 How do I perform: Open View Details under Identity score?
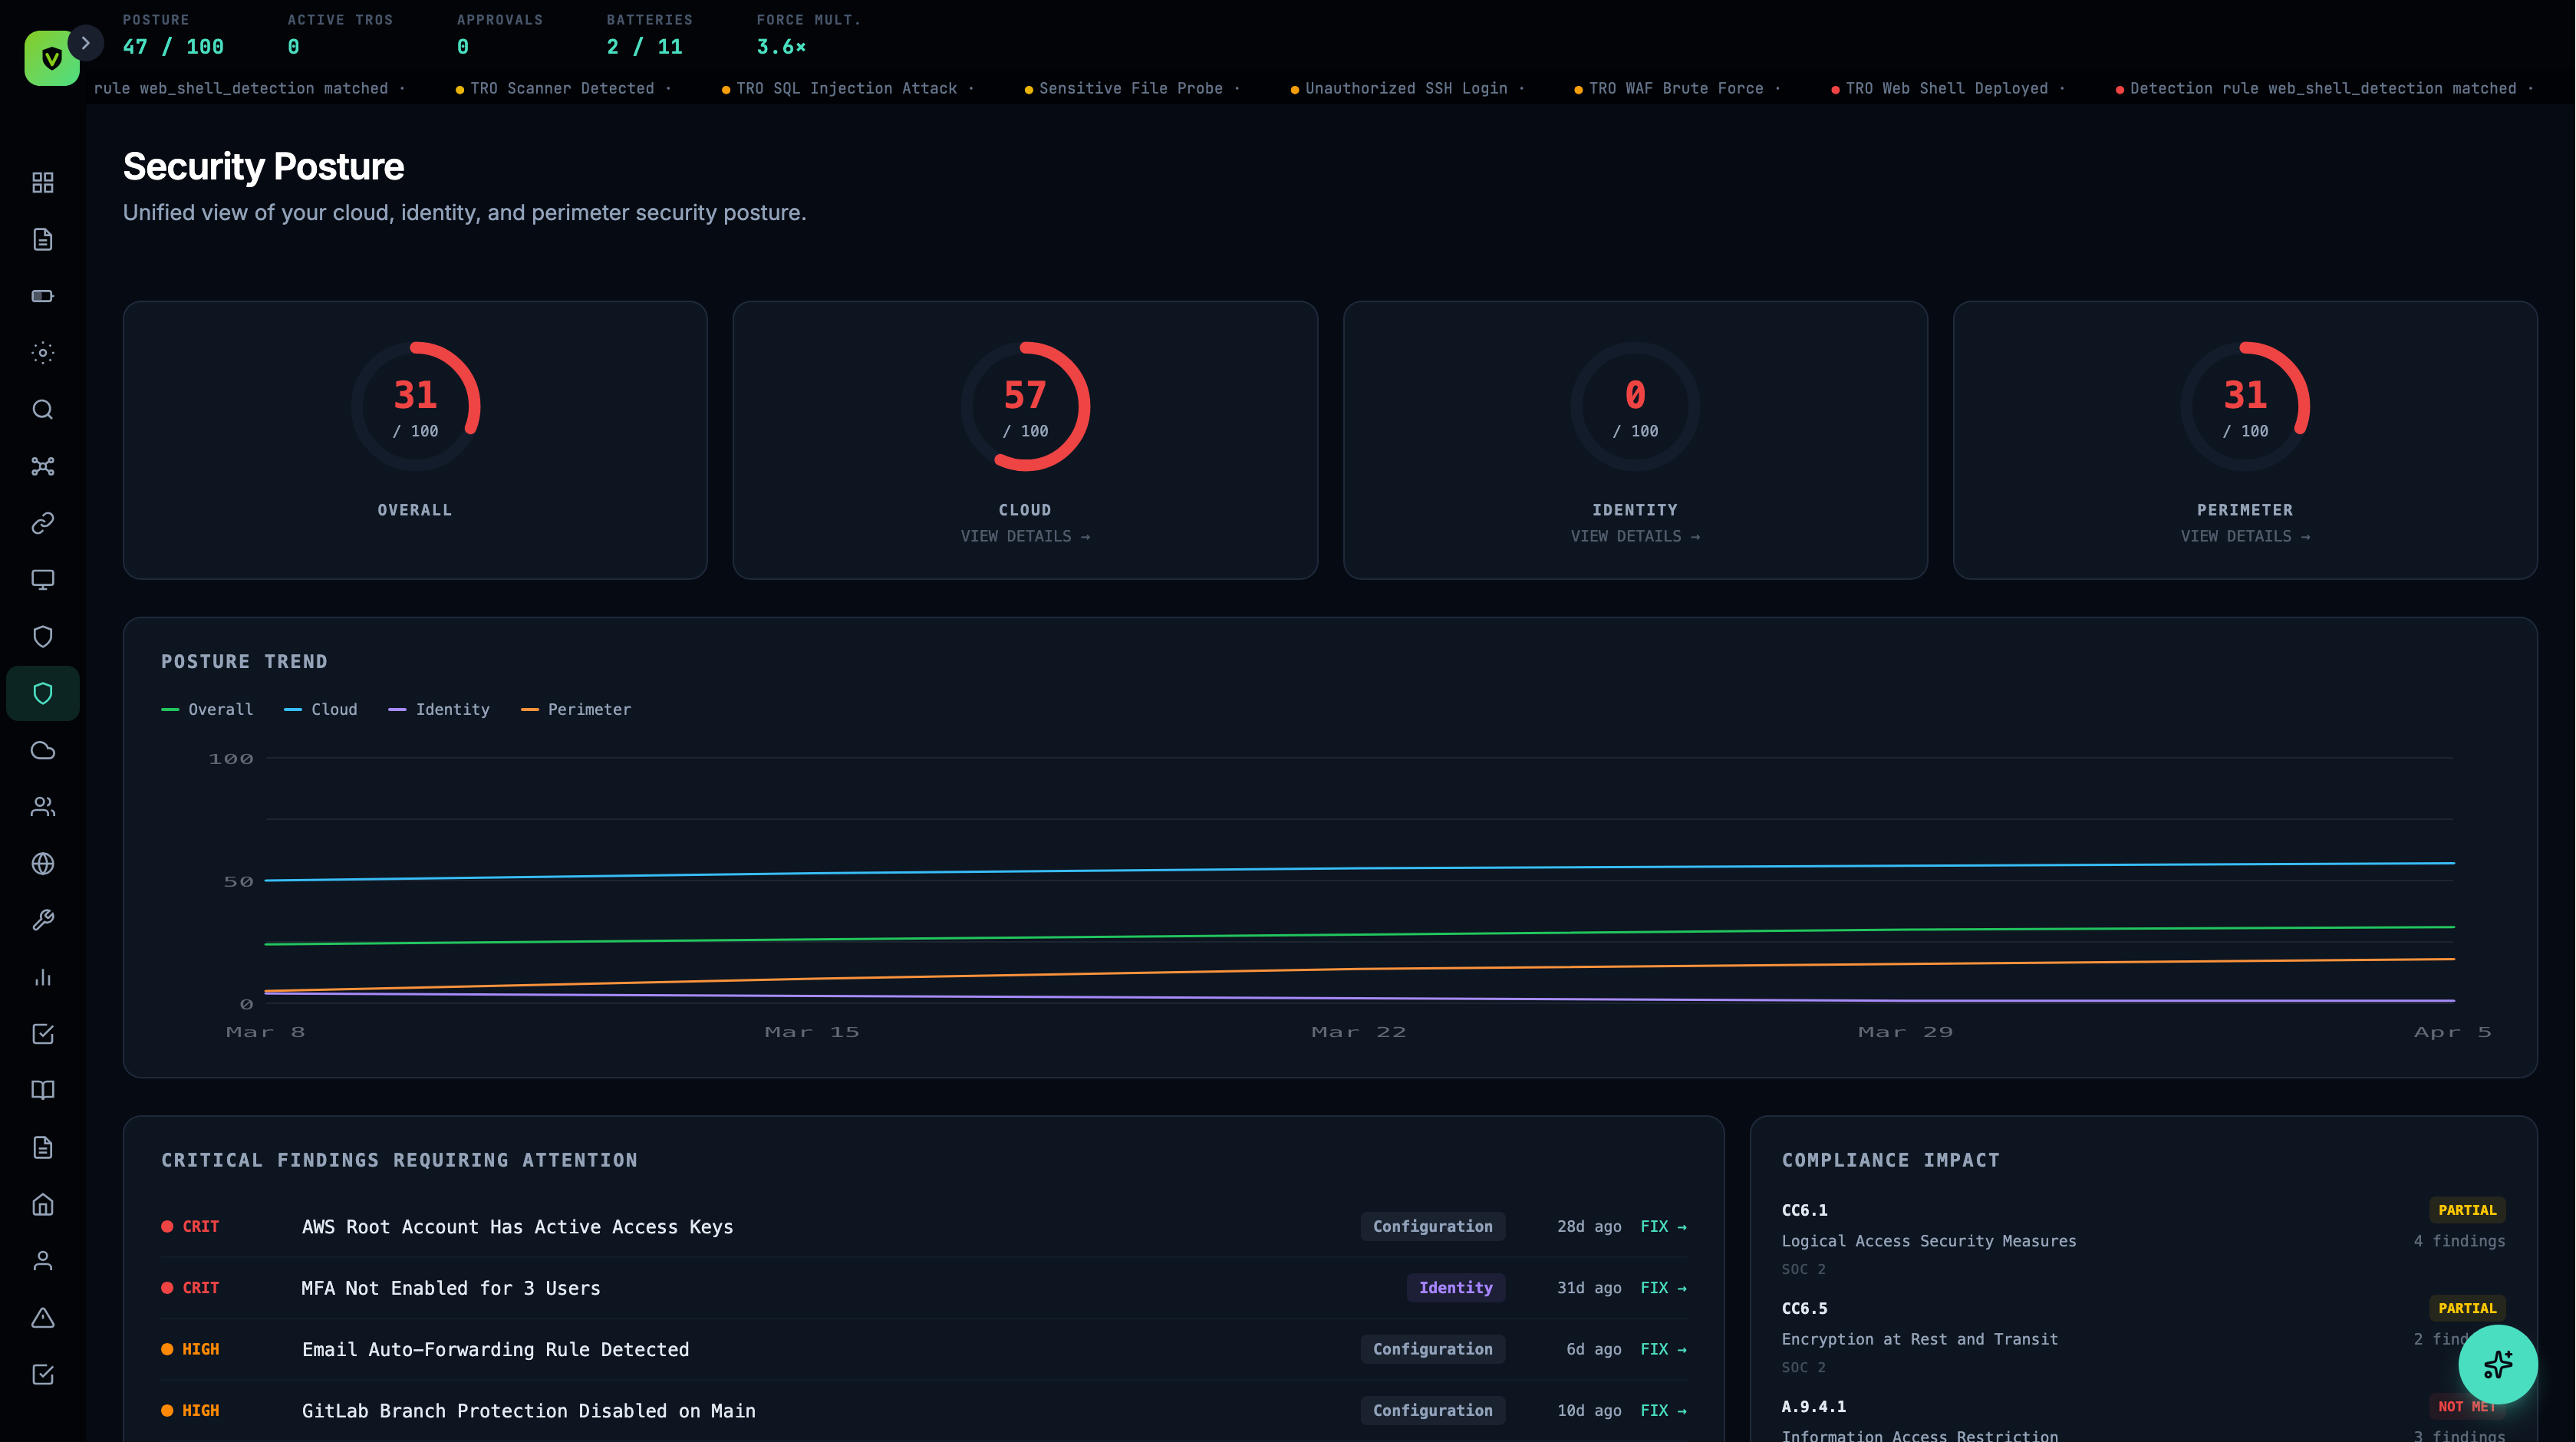tap(1634, 536)
